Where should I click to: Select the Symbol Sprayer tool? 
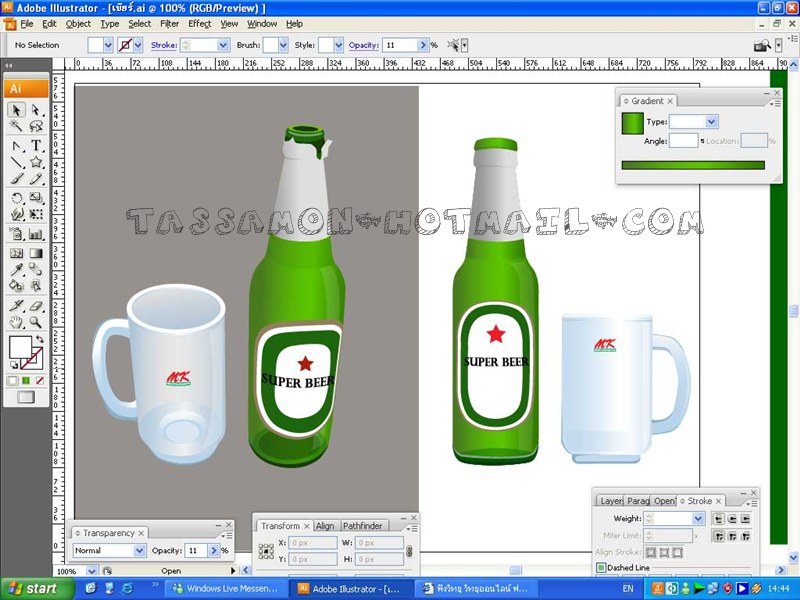tap(16, 234)
